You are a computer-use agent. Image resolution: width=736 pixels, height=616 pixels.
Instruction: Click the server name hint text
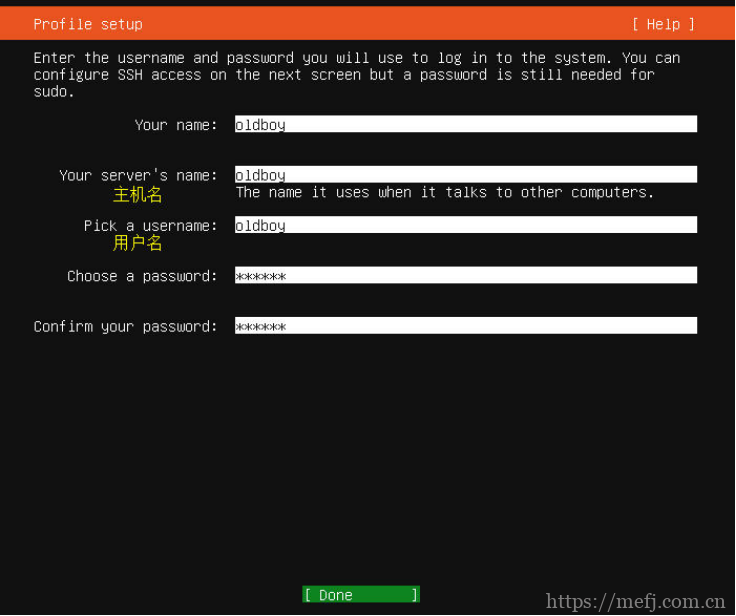point(445,192)
